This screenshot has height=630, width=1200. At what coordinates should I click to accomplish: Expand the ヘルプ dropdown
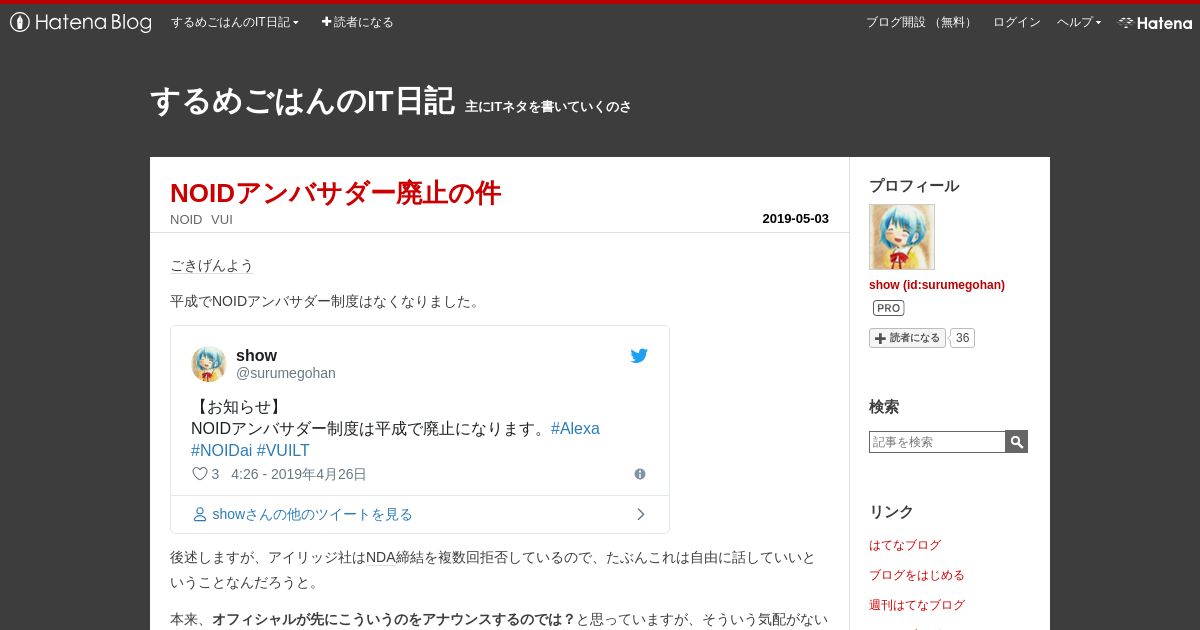pyautogui.click(x=1079, y=22)
